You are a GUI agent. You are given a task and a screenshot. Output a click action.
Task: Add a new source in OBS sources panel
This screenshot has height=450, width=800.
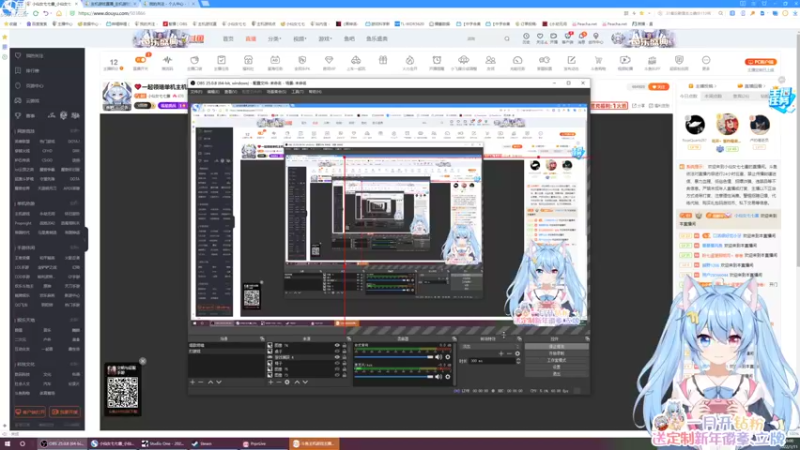(x=270, y=382)
